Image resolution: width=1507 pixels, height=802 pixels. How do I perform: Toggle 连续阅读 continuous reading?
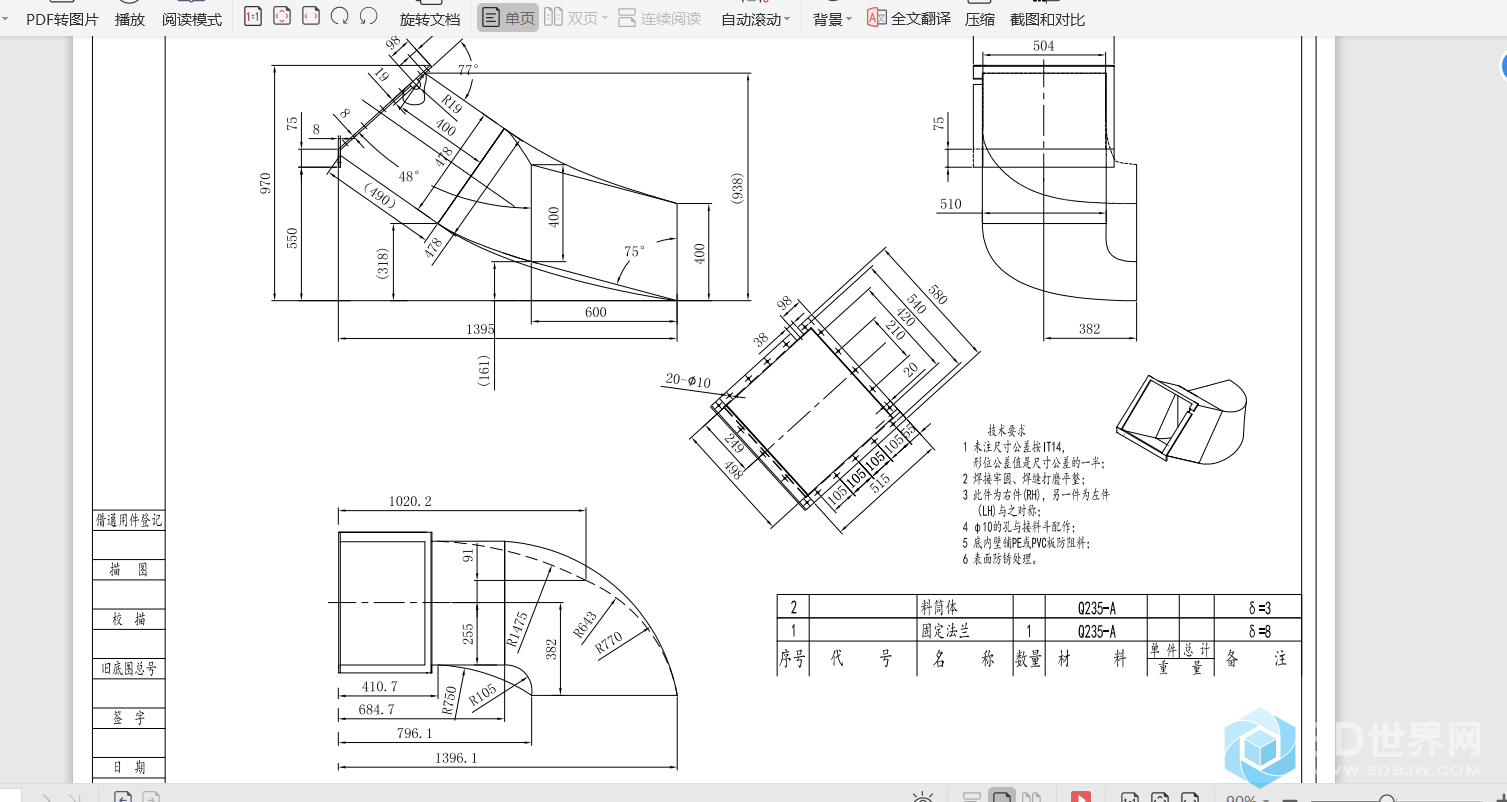(660, 18)
